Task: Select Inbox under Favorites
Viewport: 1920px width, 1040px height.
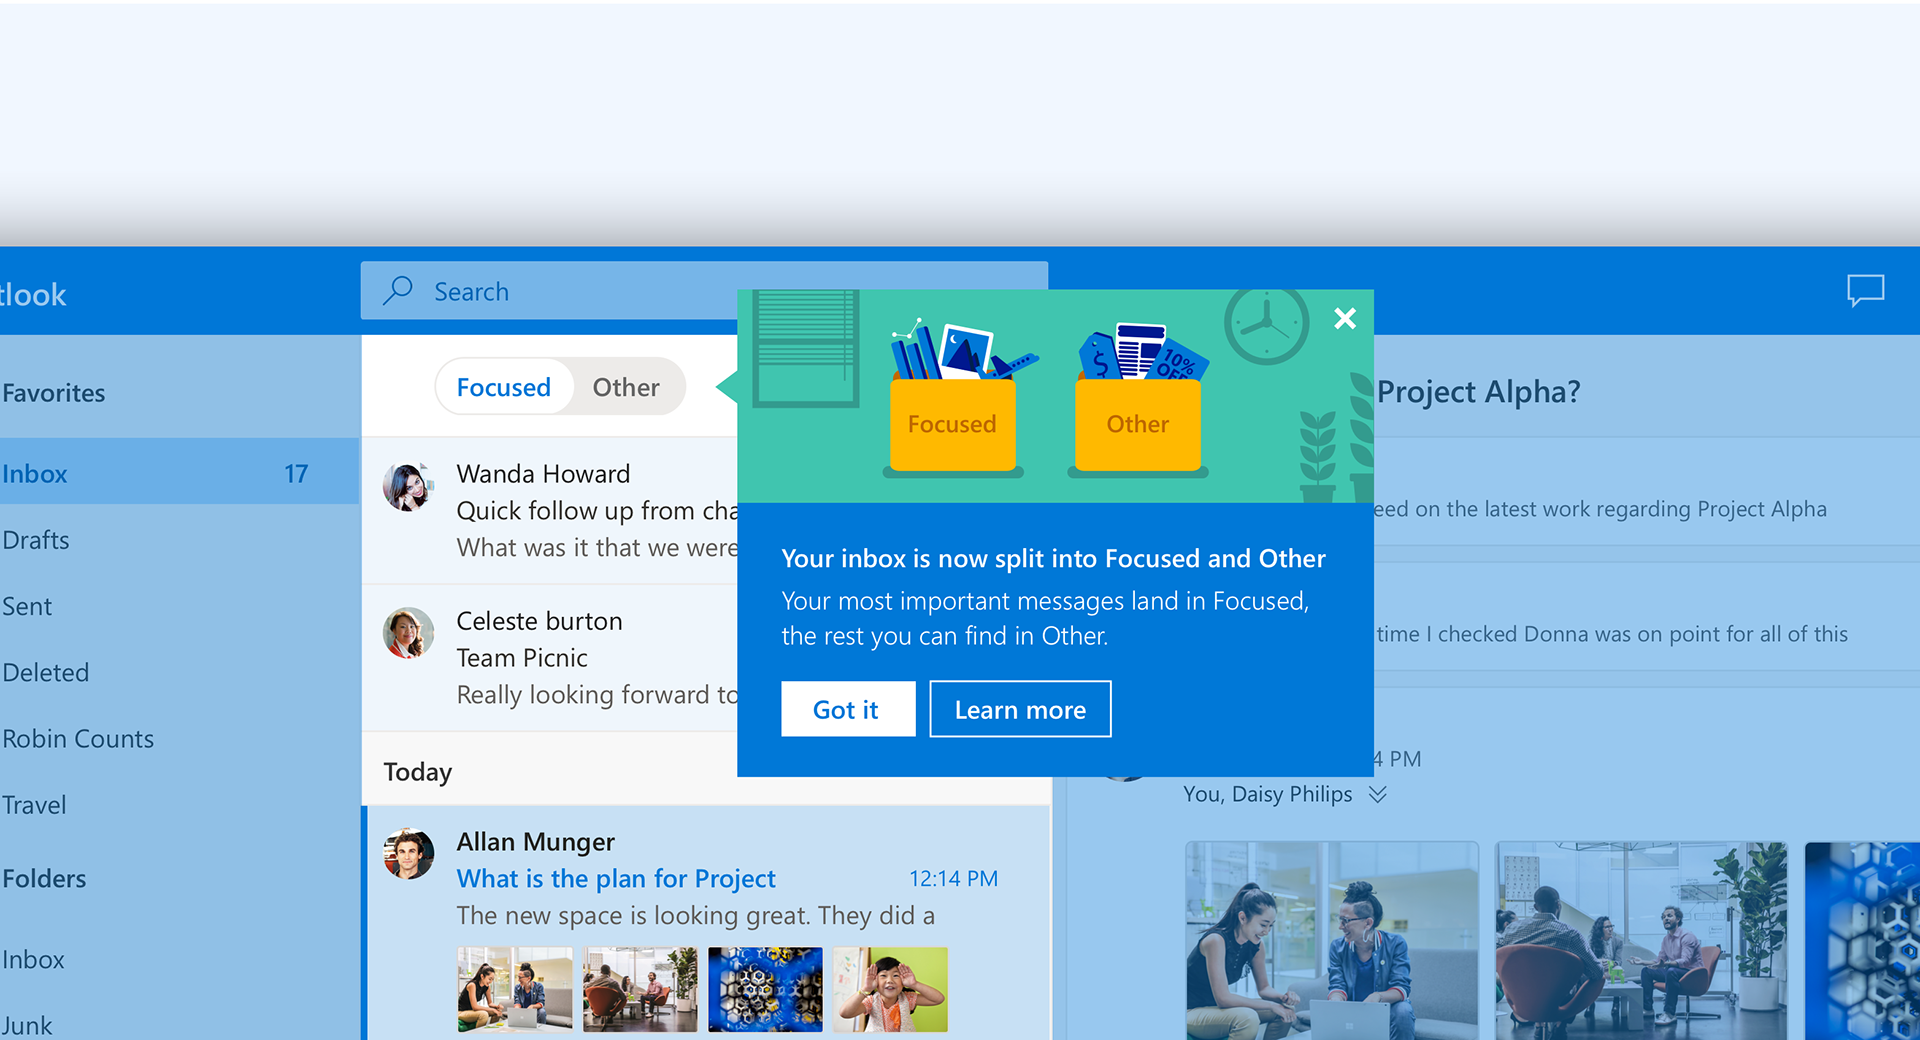Action: coord(179,473)
